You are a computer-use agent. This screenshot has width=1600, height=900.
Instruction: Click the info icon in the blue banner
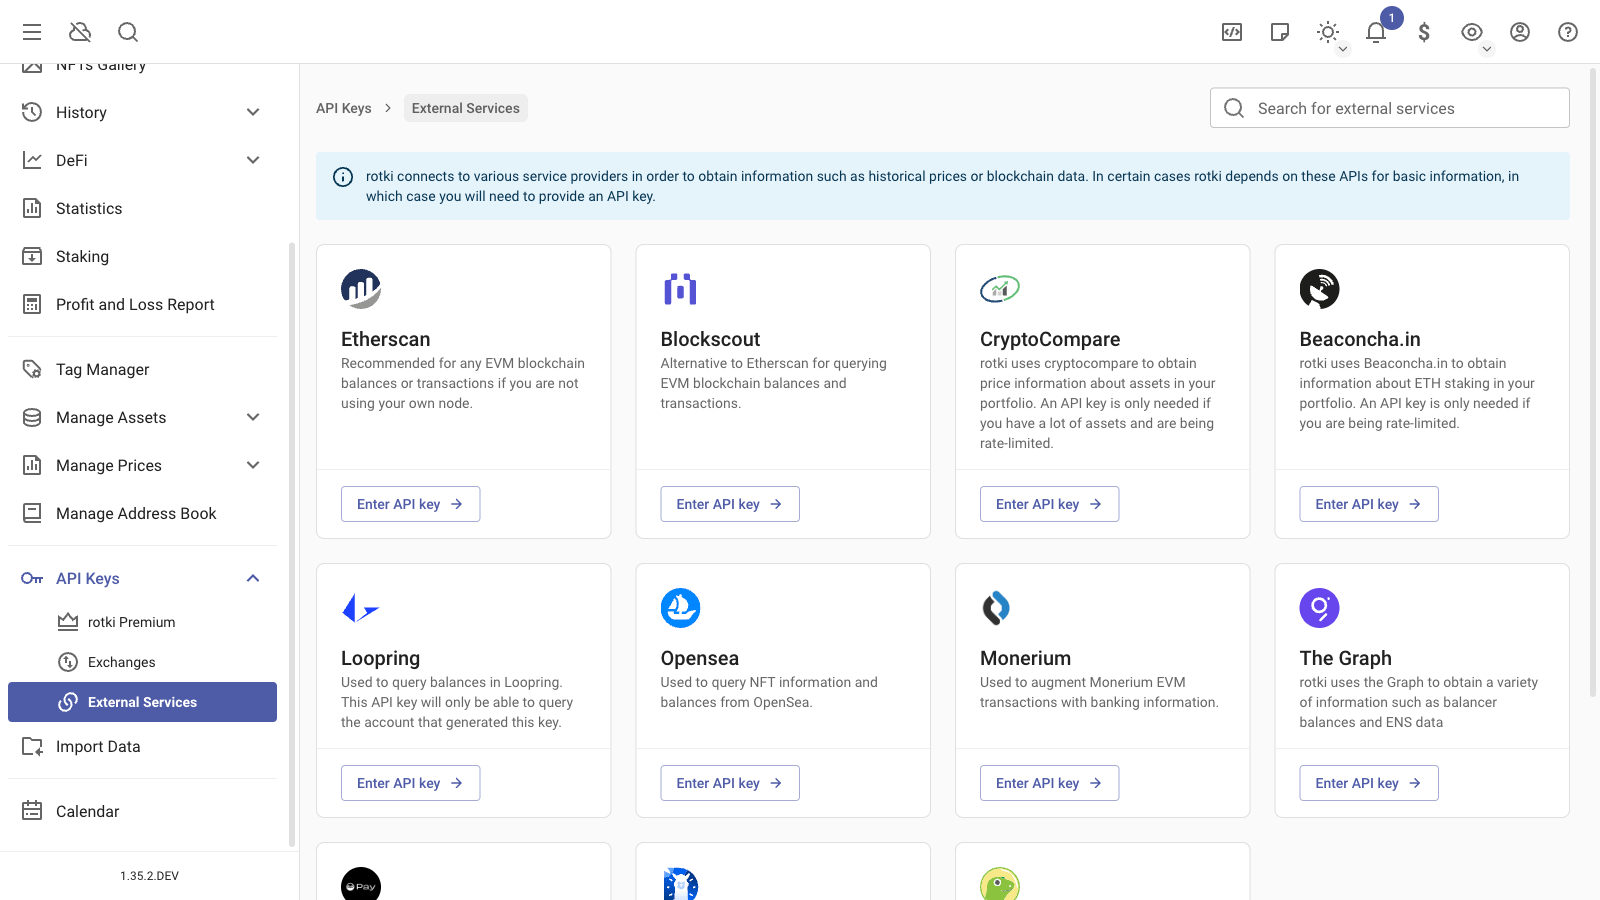coord(343,177)
